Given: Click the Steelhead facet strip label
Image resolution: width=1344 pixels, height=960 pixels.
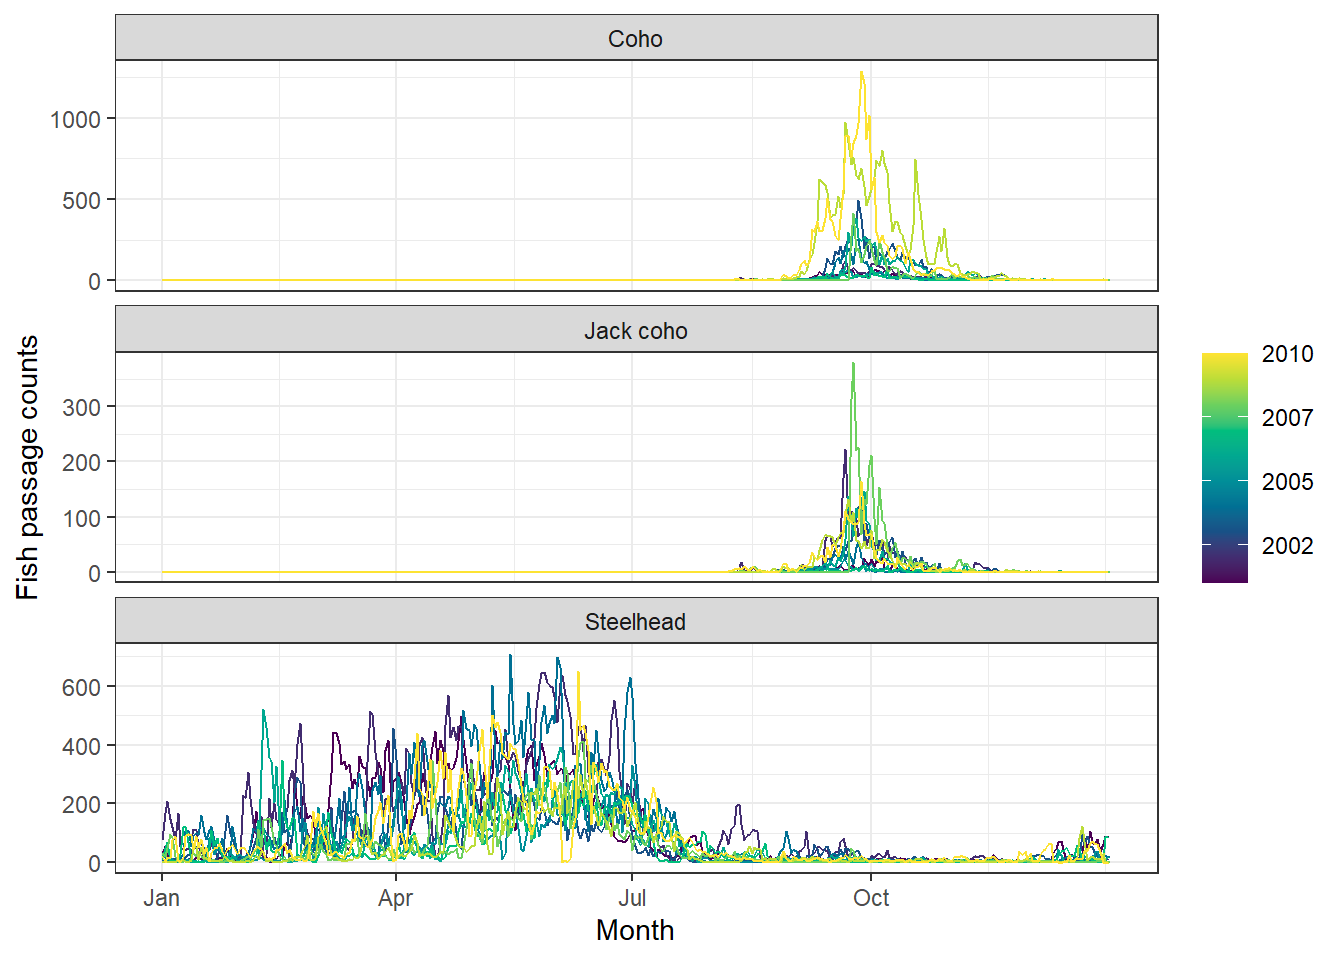Looking at the screenshot, I should [635, 622].
